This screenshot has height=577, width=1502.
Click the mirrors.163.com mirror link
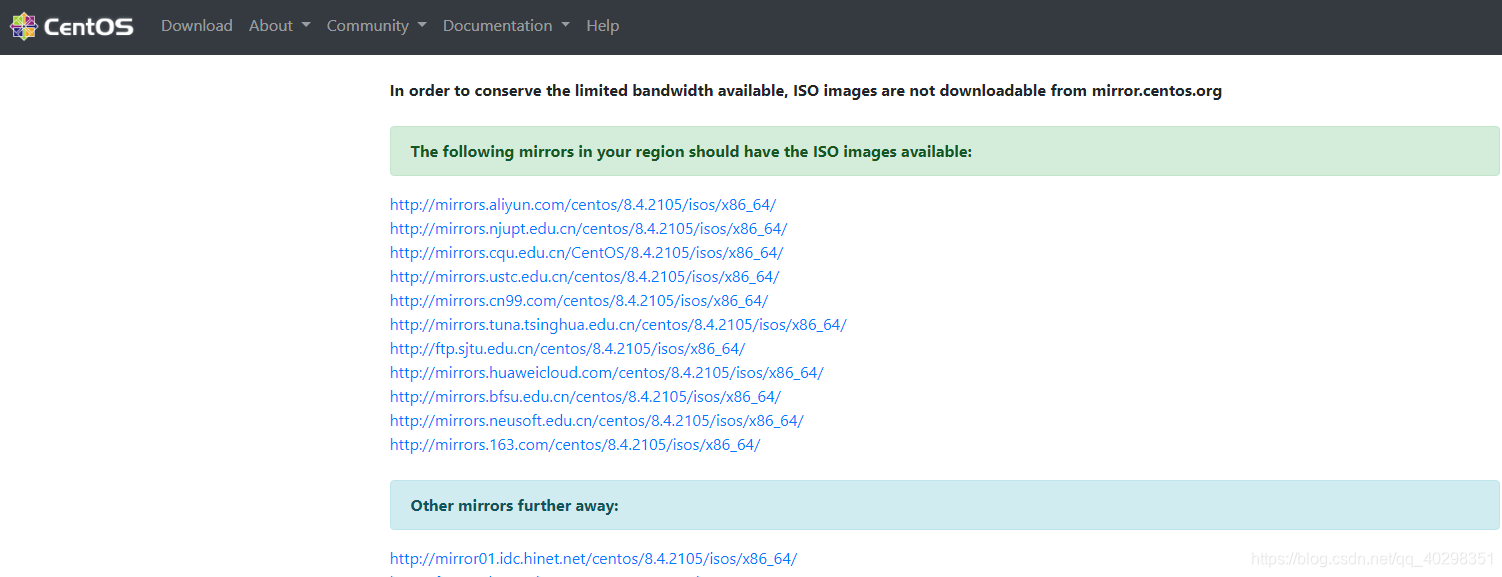point(574,444)
